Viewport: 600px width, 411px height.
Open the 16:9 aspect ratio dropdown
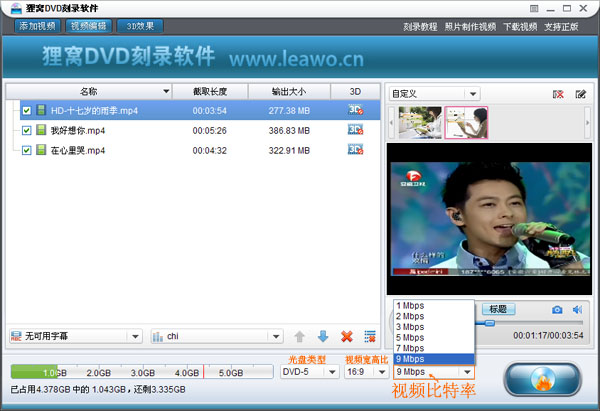pyautogui.click(x=366, y=372)
